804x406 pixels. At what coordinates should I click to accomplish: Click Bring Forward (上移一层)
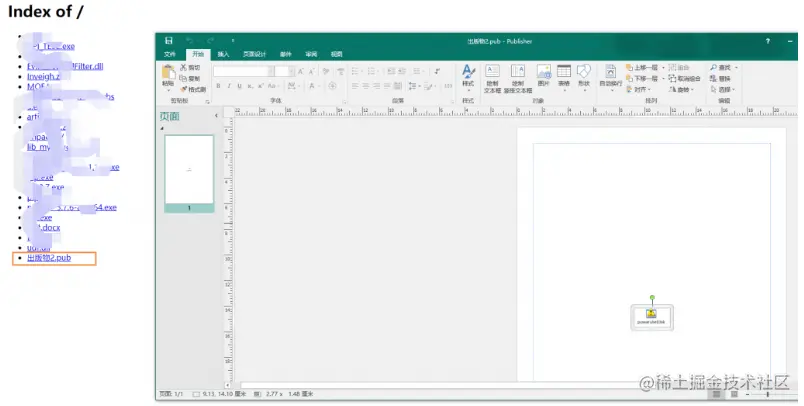[x=642, y=68]
